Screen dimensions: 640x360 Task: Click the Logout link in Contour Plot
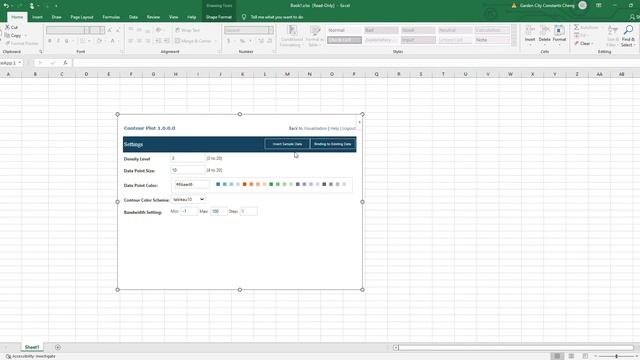(x=349, y=129)
